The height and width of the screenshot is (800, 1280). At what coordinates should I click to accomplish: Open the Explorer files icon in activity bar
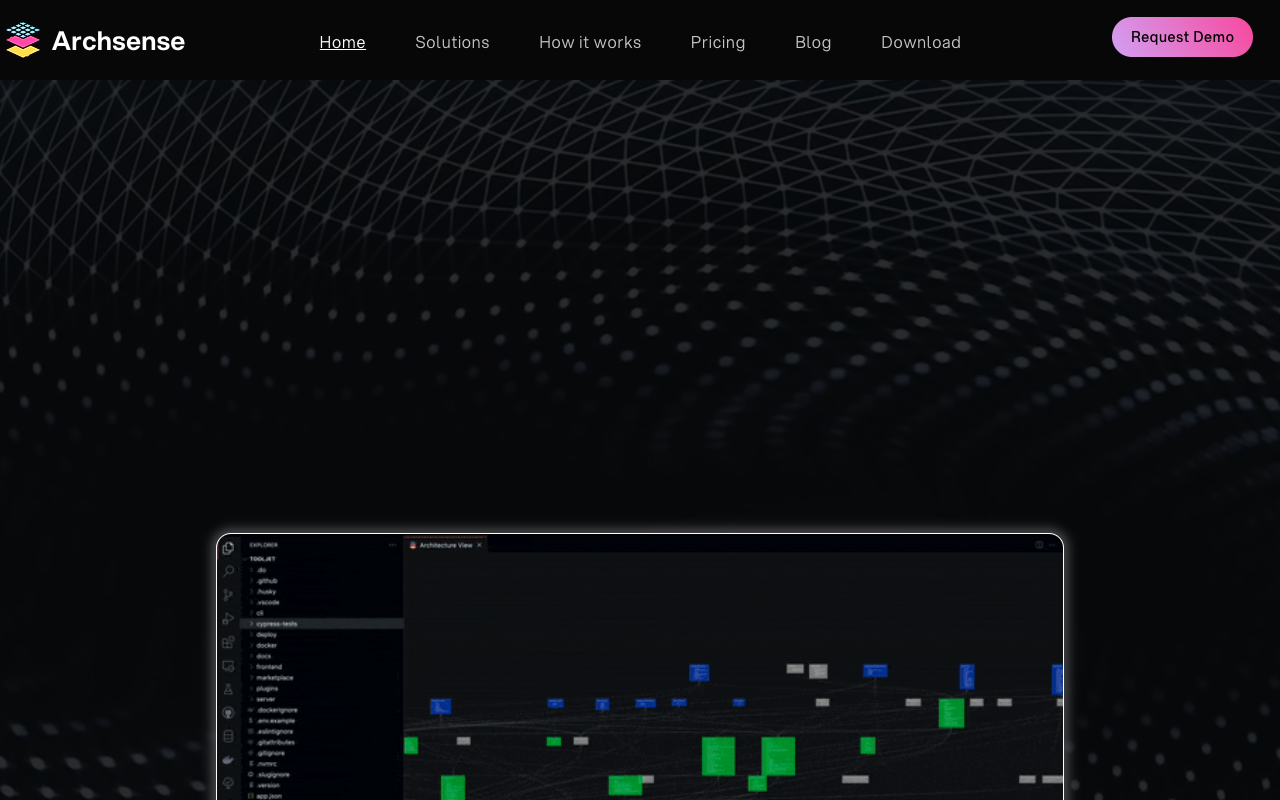tap(228, 548)
